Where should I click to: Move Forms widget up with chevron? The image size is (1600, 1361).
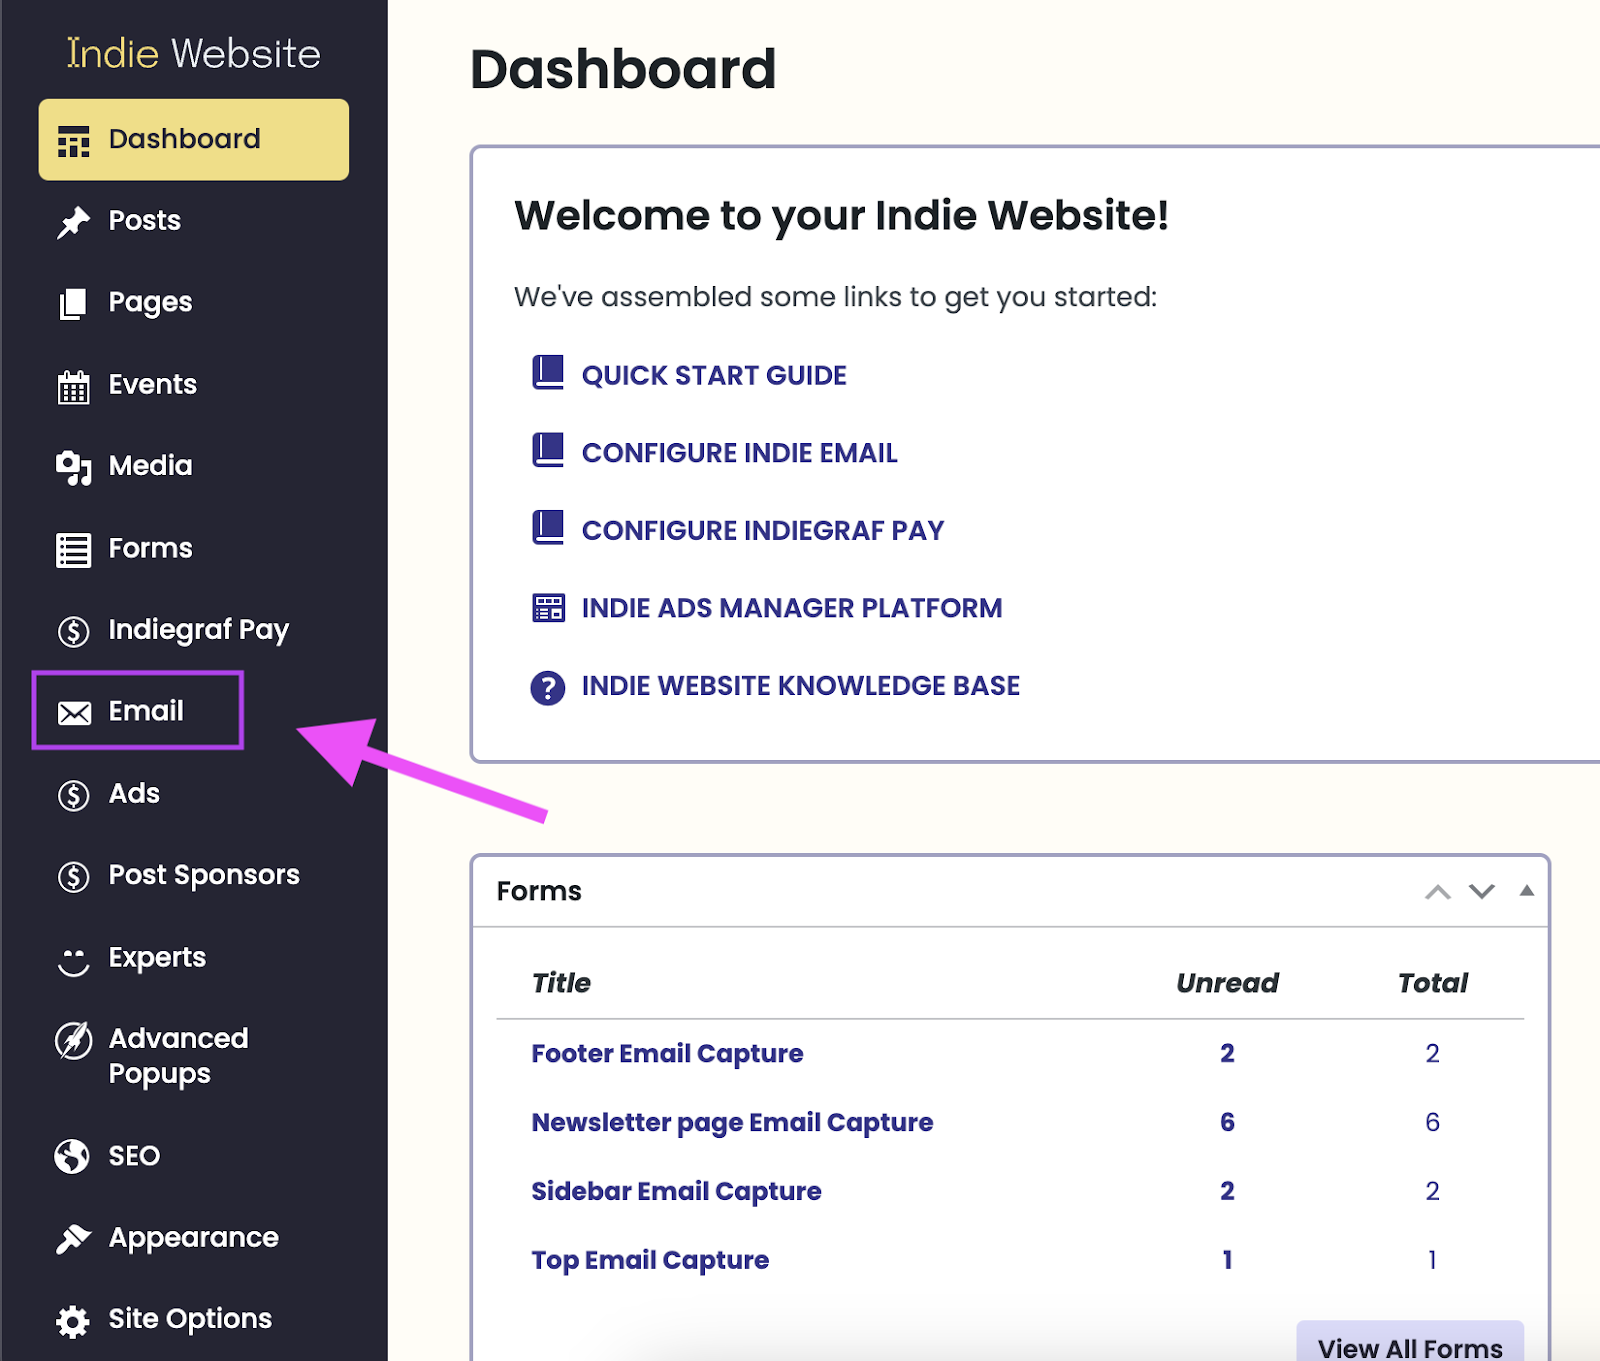[1437, 892]
